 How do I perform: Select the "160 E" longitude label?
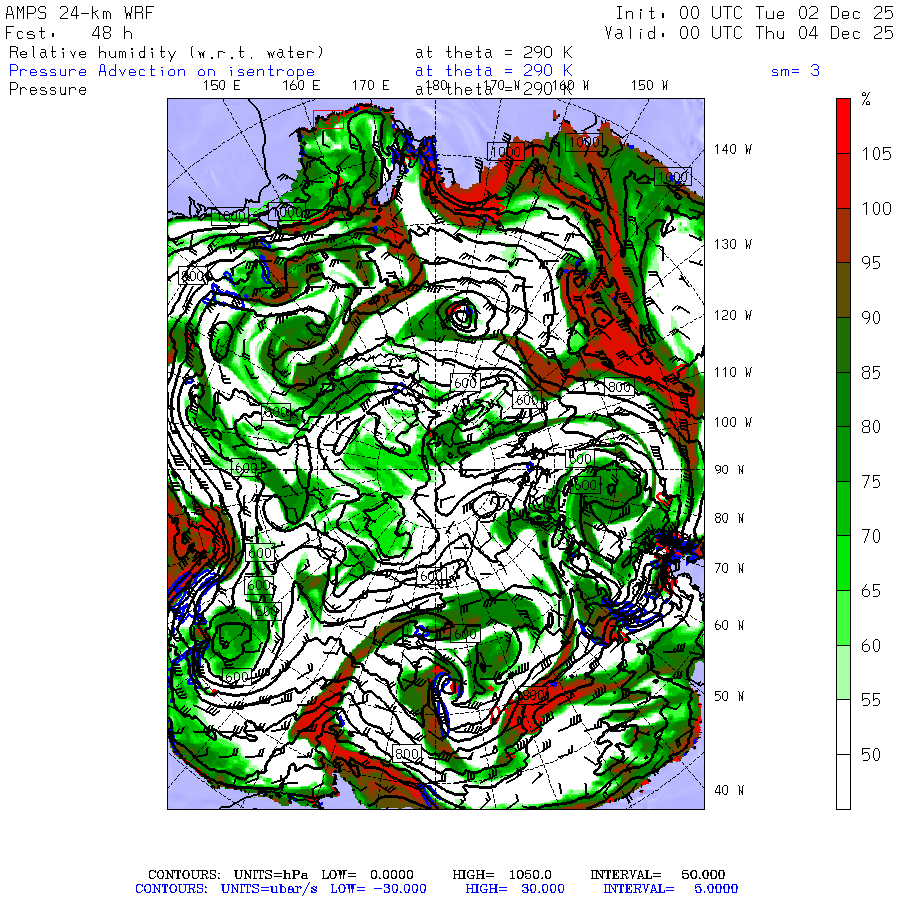point(301,86)
